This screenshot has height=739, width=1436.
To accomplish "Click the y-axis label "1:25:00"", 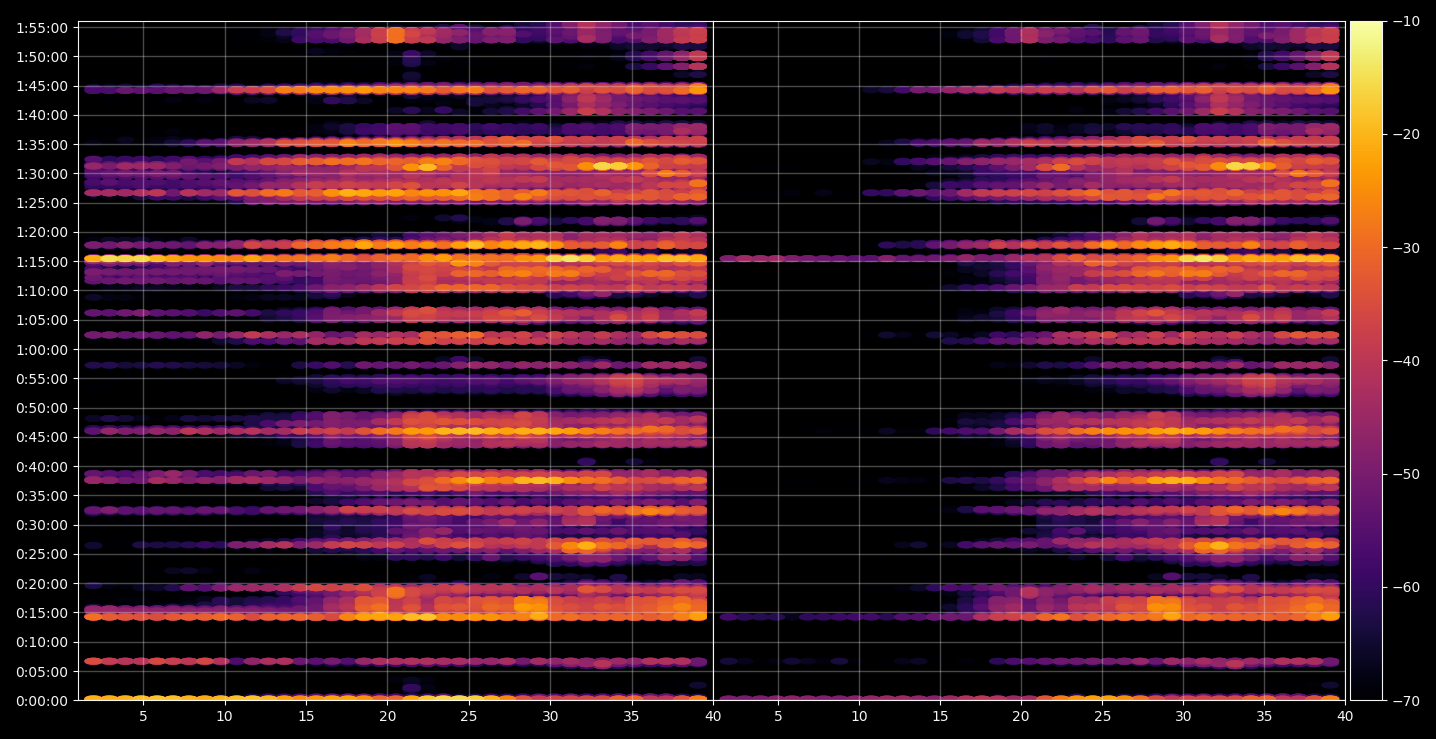I will point(43,203).
